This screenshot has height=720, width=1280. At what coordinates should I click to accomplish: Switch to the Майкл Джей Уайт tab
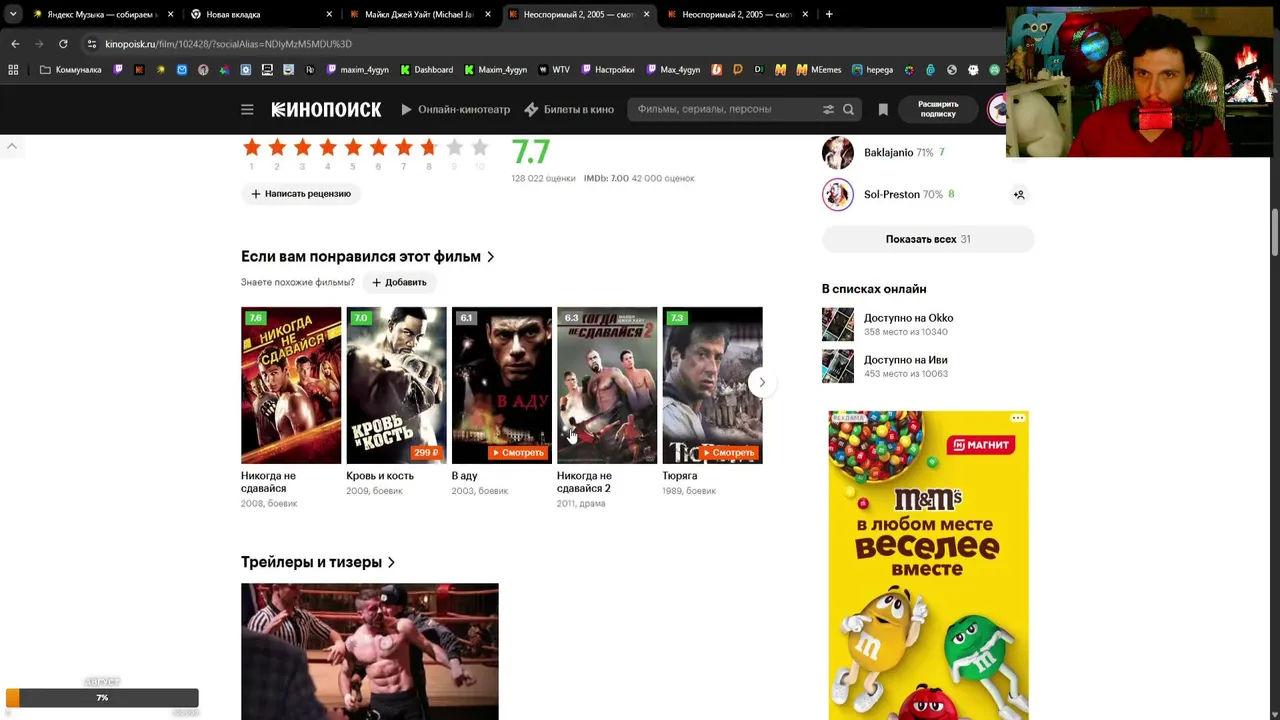419,14
